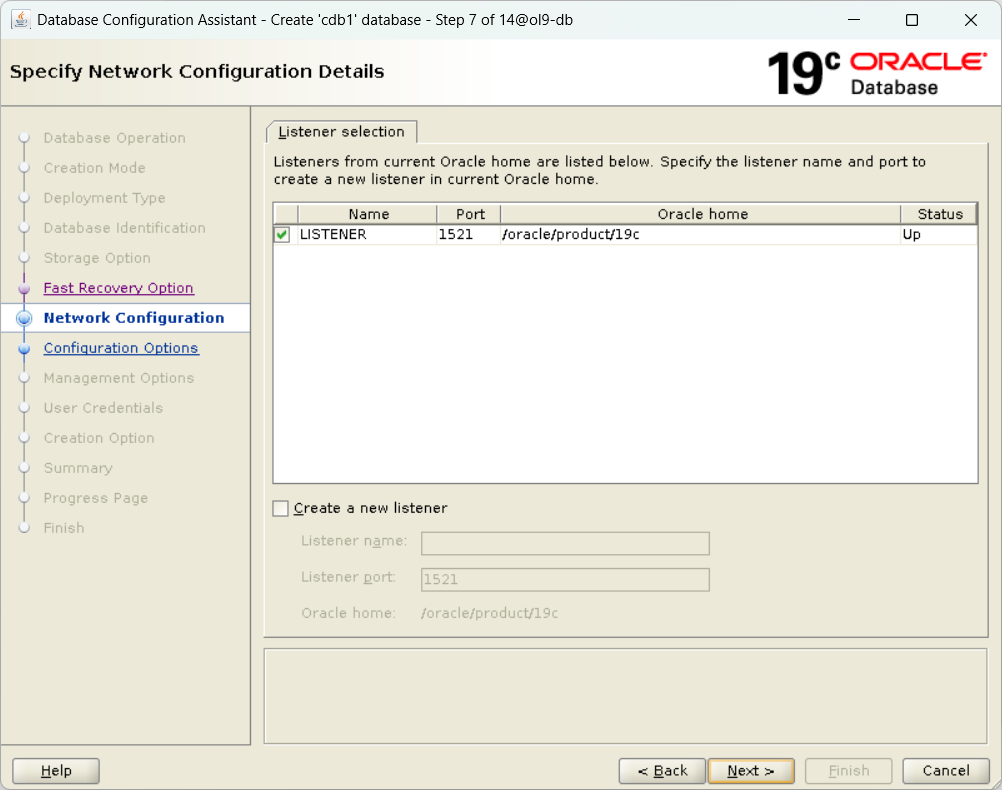The height and width of the screenshot is (790, 1002).
Task: Click Creation Mode step in sidebar
Action: pyautogui.click(x=95, y=168)
